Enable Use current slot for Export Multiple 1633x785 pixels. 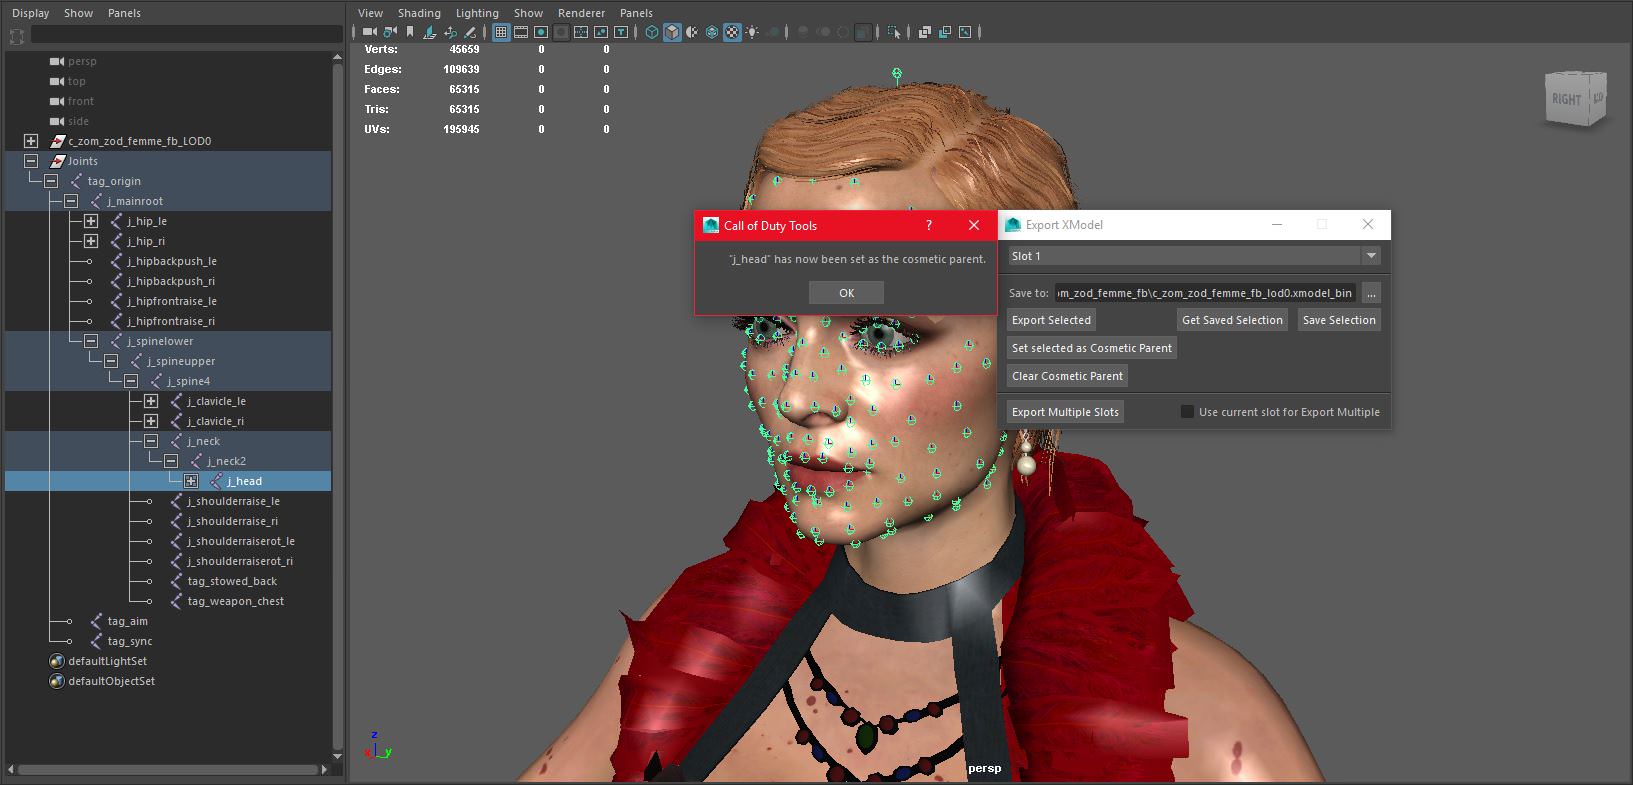1187,412
